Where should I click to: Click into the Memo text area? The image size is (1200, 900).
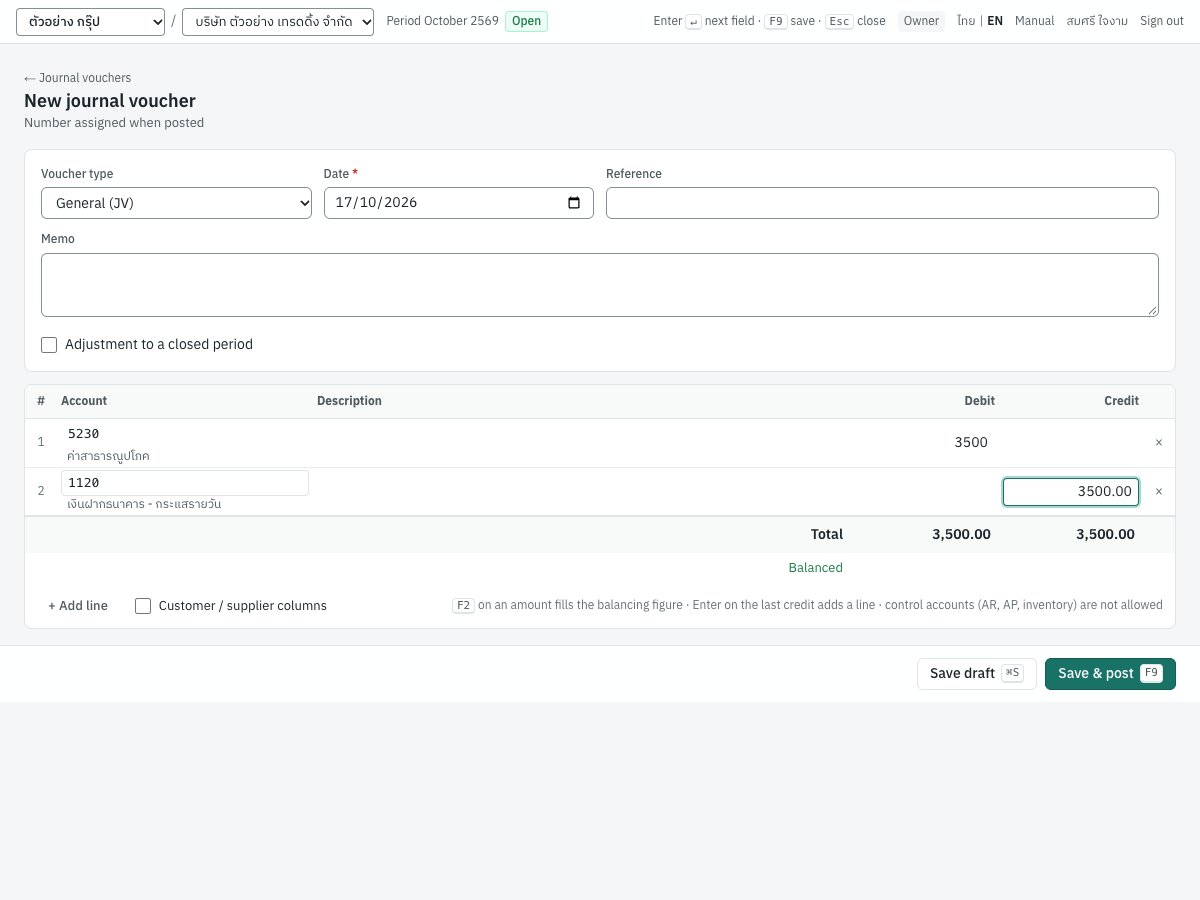(600, 285)
